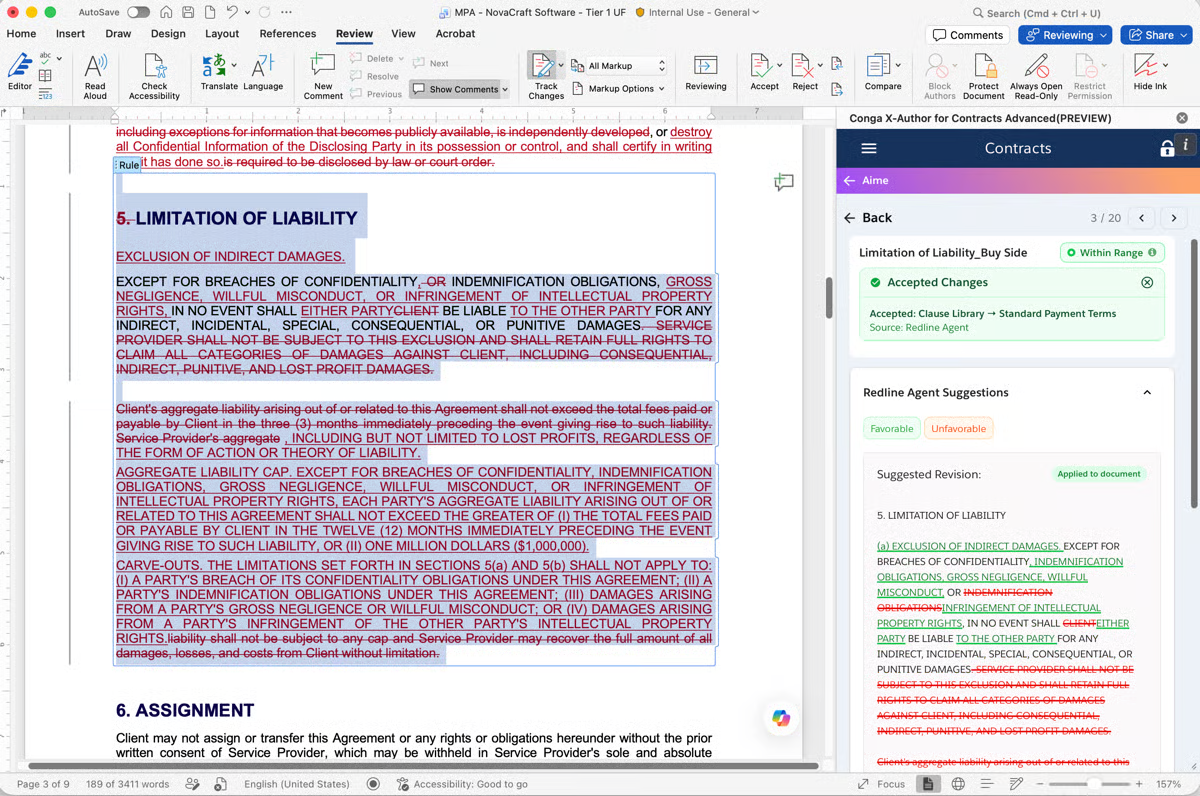Image resolution: width=1200 pixels, height=796 pixels.
Task: Toggle the AutoSave switch
Action: point(138,12)
